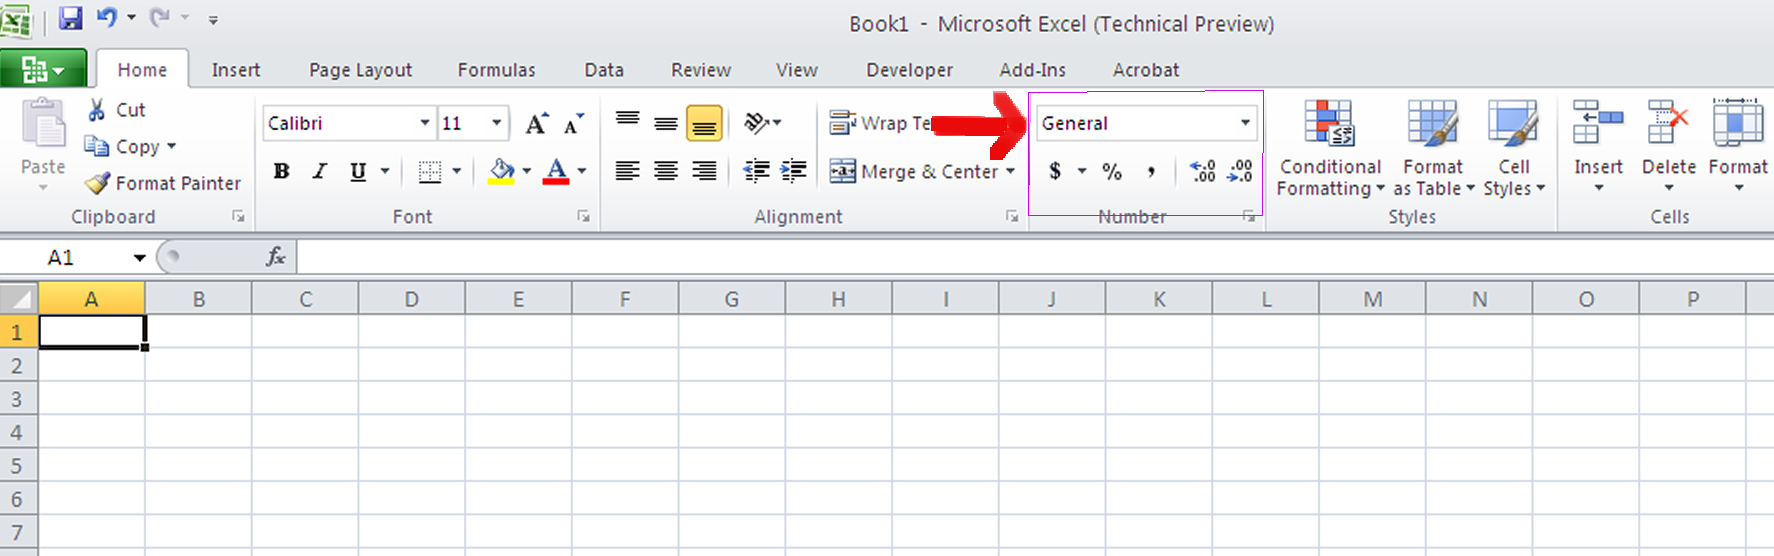The height and width of the screenshot is (556, 1774).
Task: Select column D header
Action: coord(411,299)
